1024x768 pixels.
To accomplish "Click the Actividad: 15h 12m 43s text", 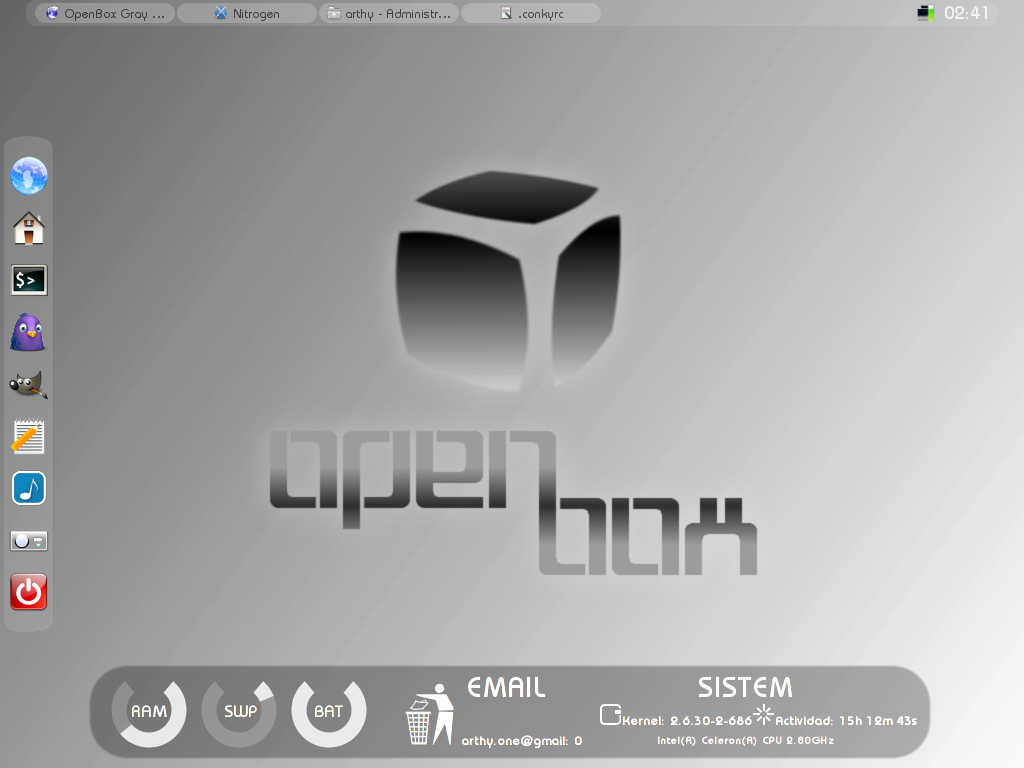I will [x=846, y=721].
